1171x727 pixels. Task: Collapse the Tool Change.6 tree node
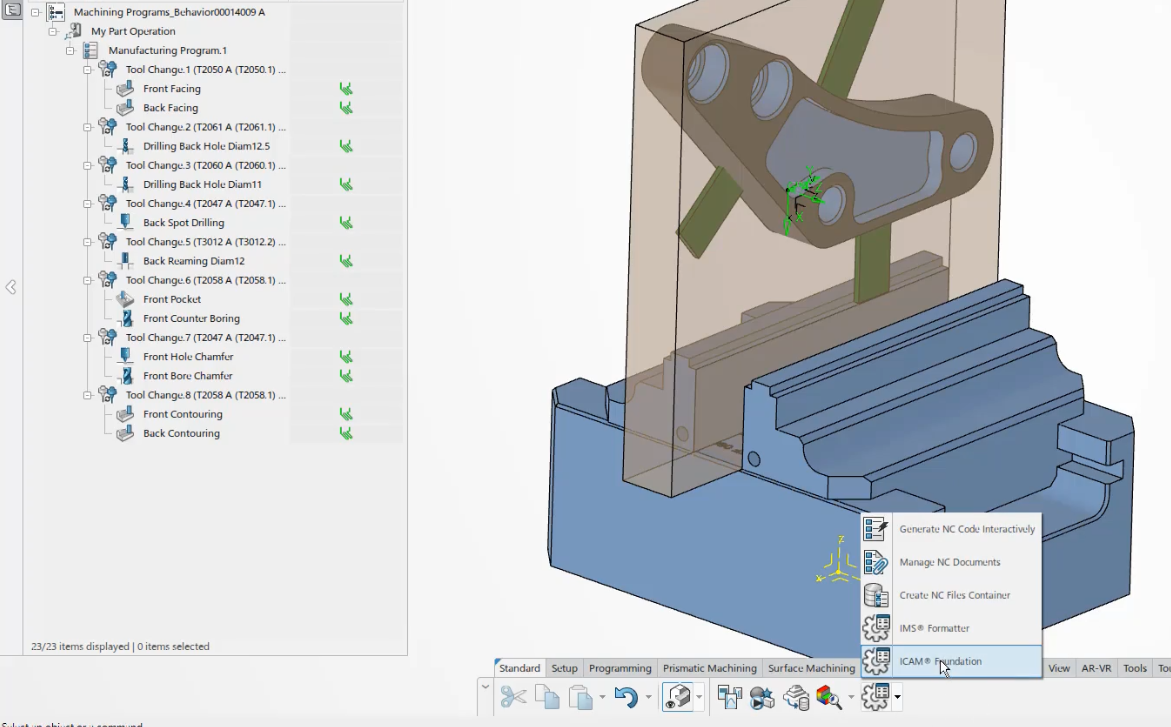(88, 281)
